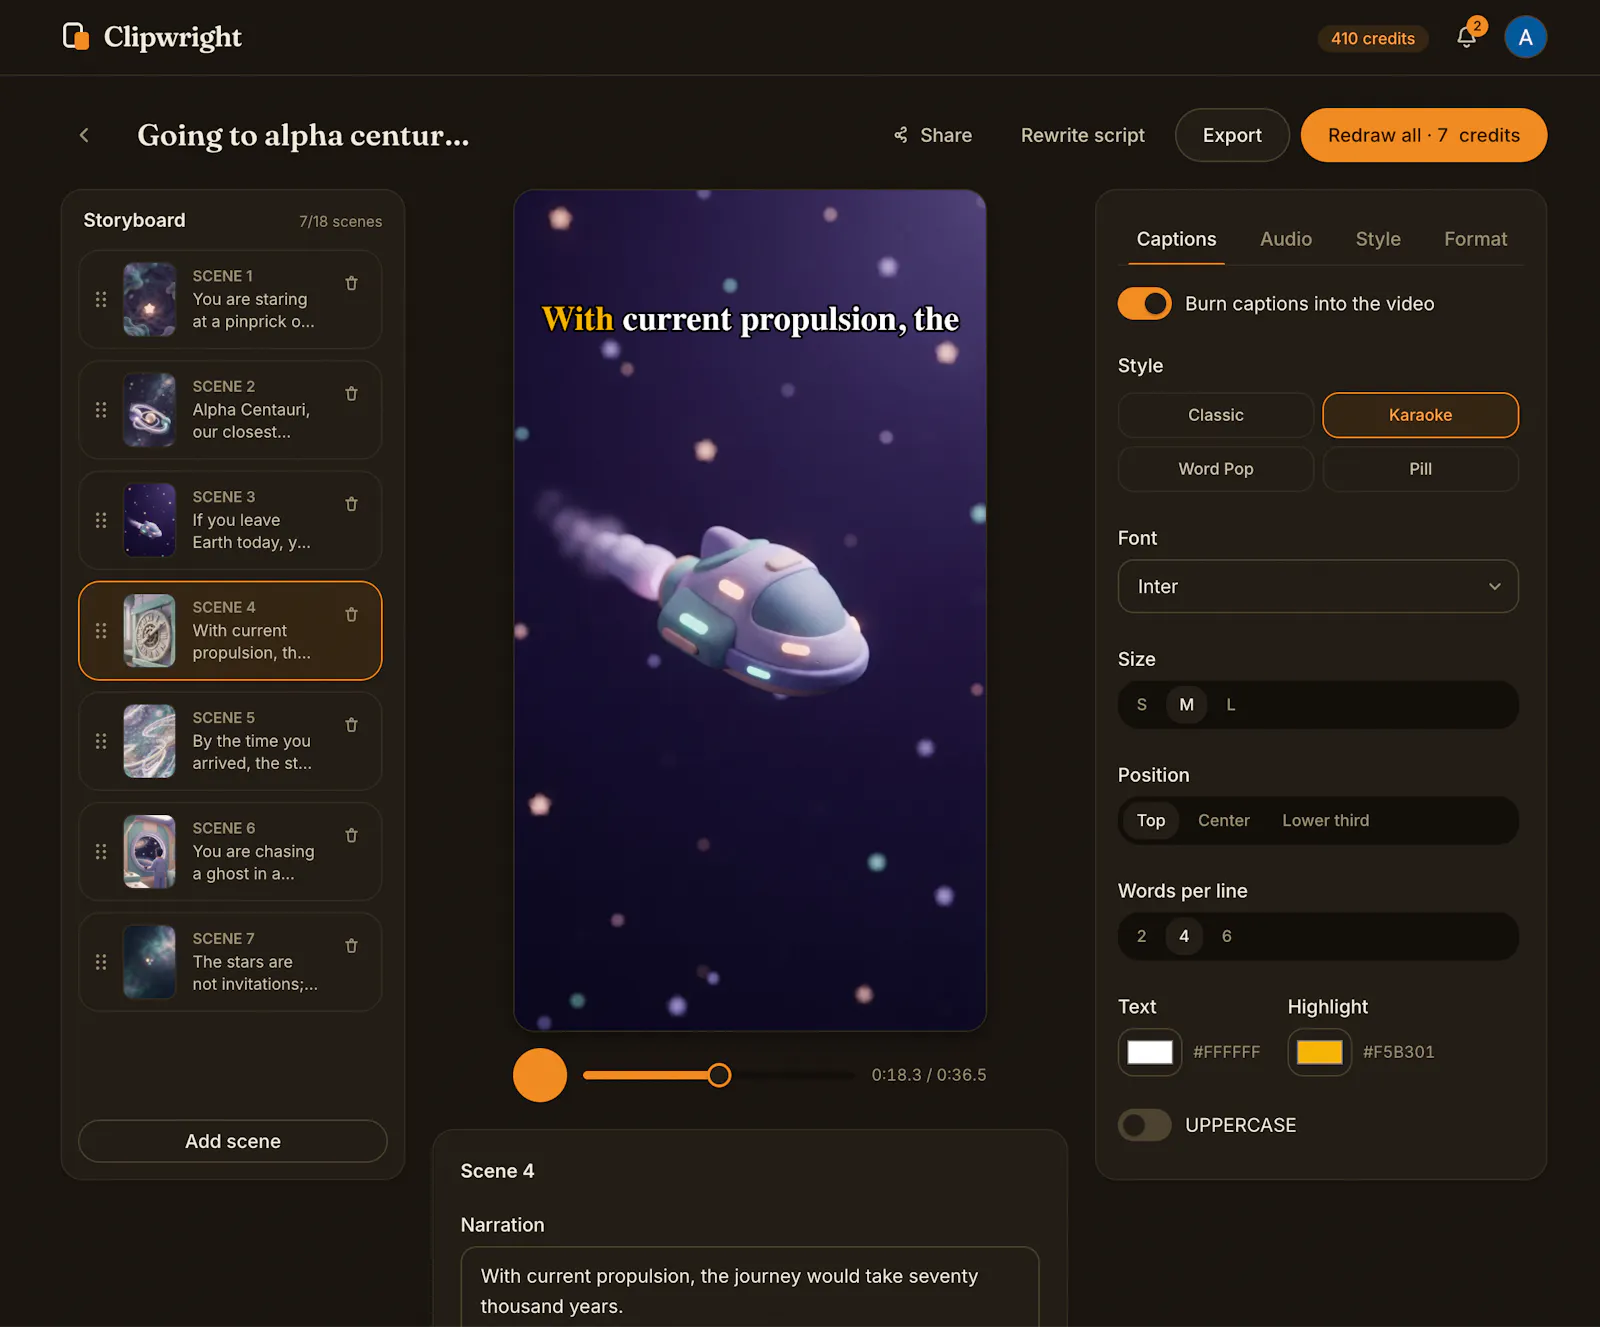Viewport: 1600px width, 1327px height.
Task: Select Scene 1 thumbnail
Action: [149, 299]
